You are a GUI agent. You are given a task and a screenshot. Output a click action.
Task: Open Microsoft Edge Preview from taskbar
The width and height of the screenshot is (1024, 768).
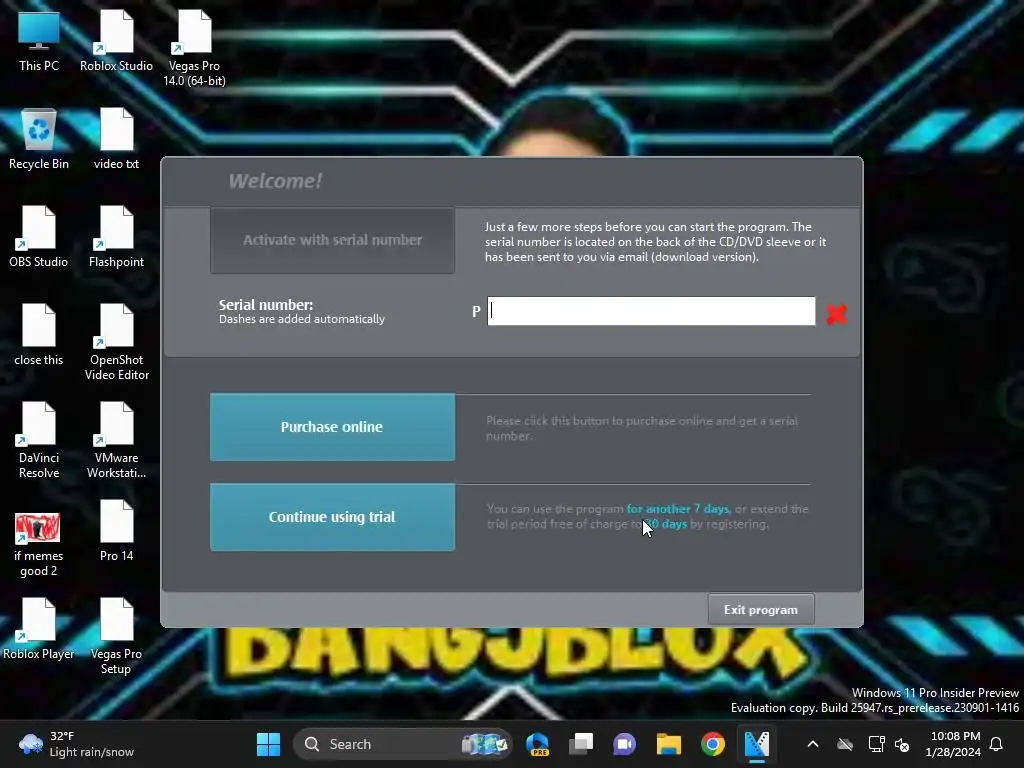pos(537,744)
